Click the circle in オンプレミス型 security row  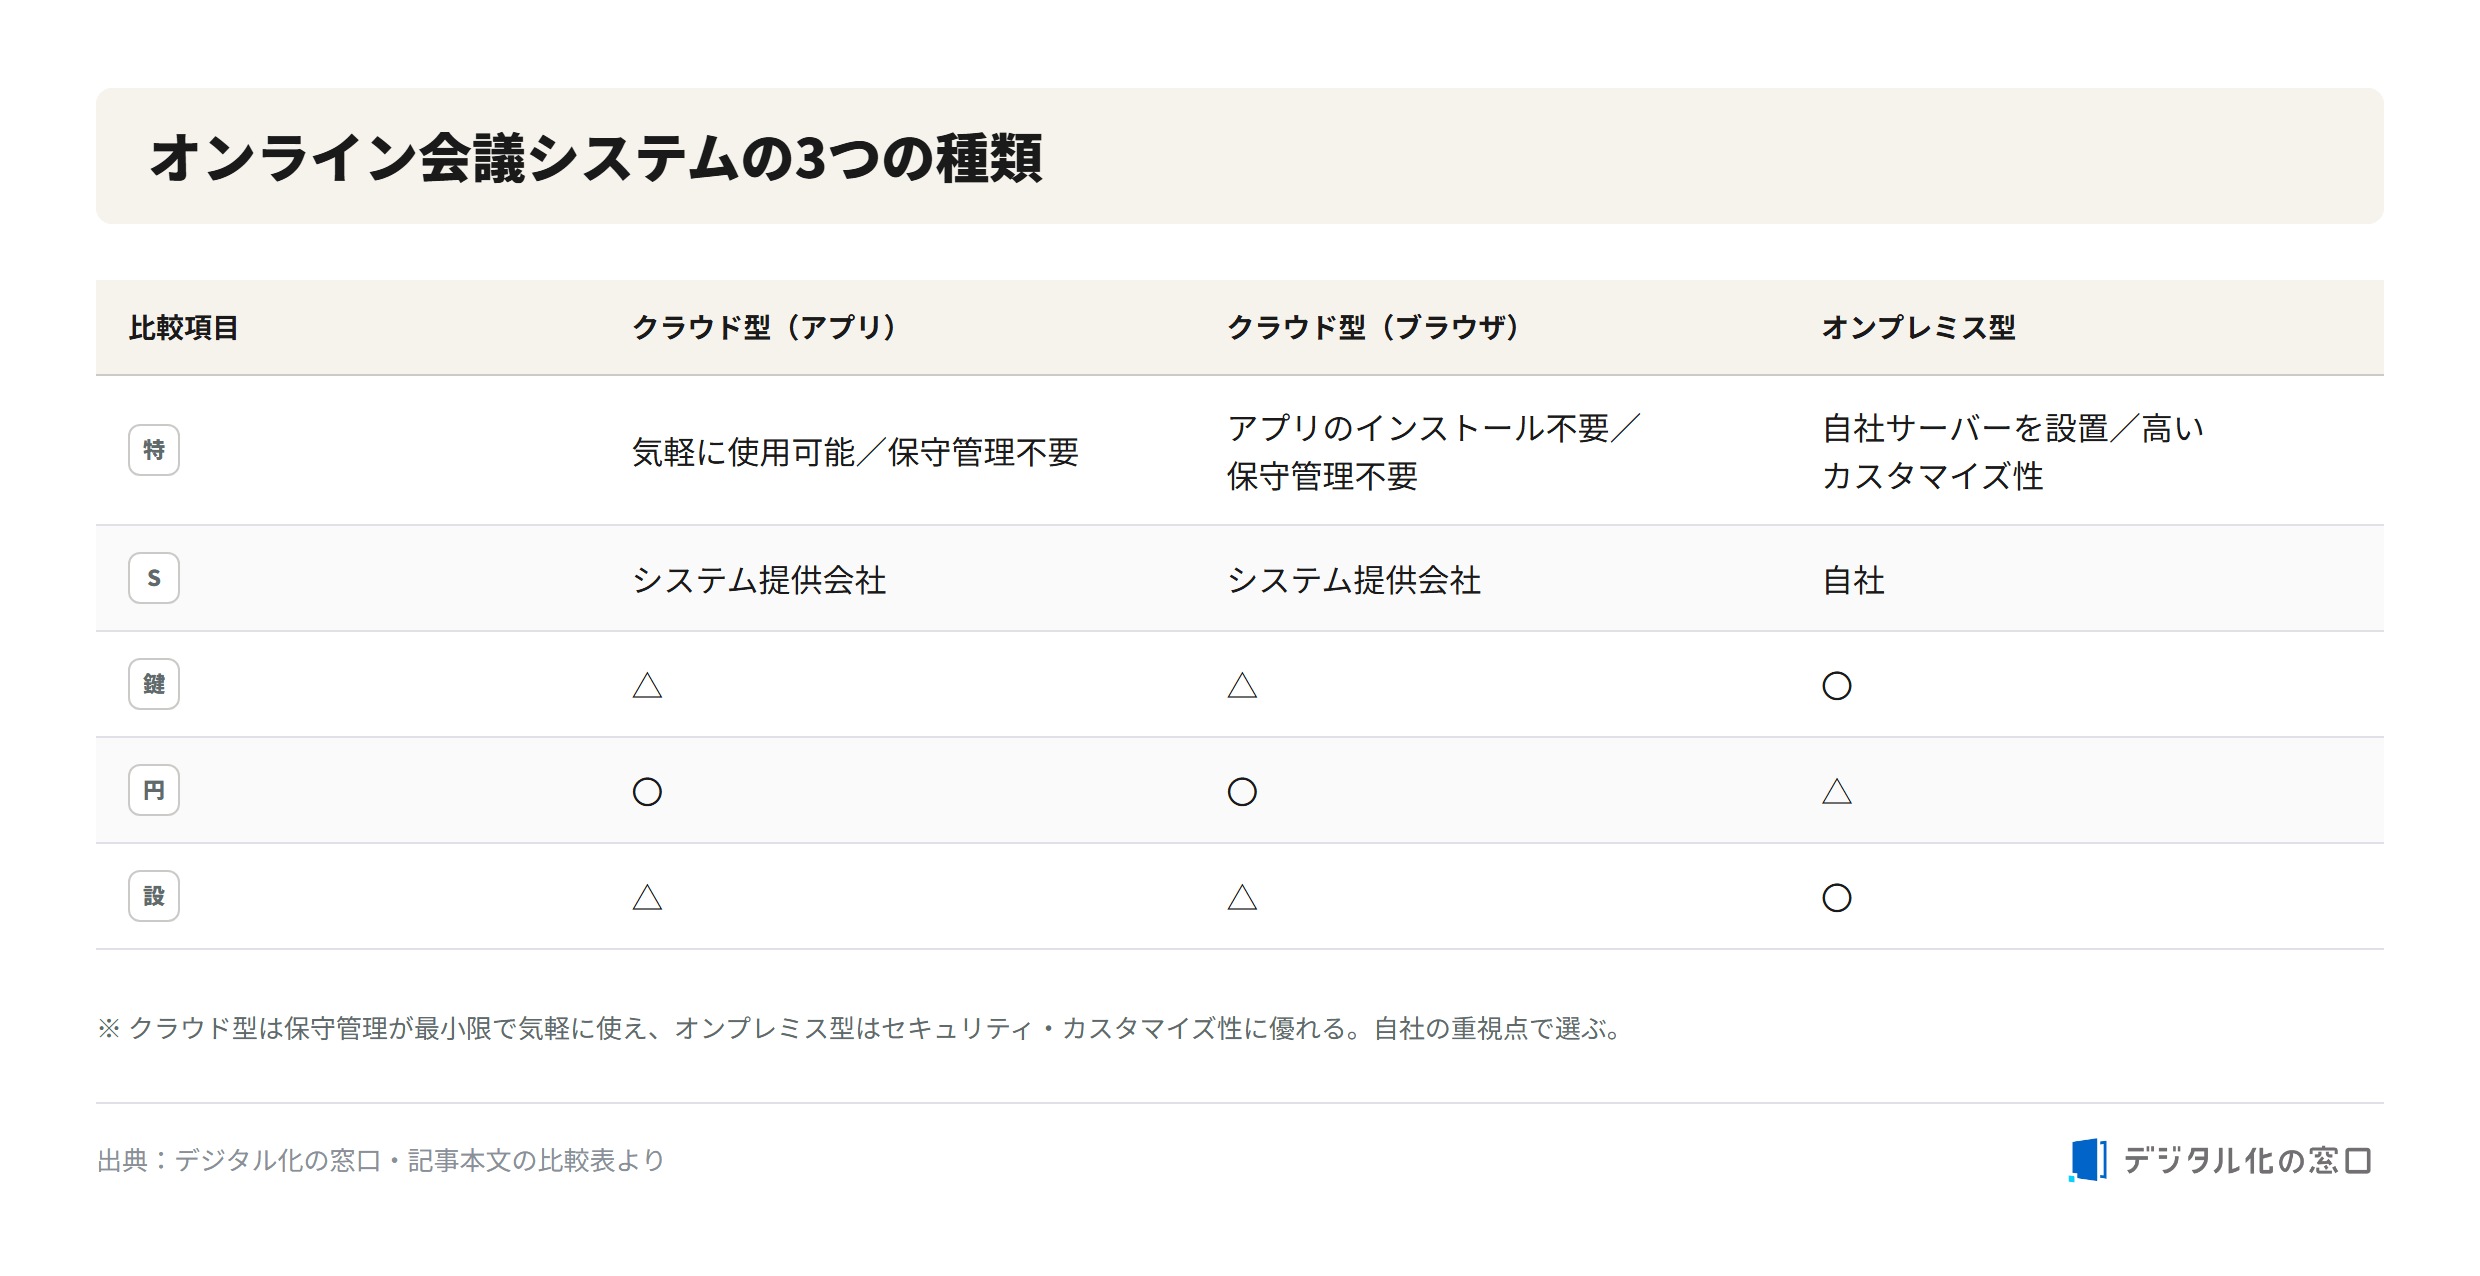1836,686
